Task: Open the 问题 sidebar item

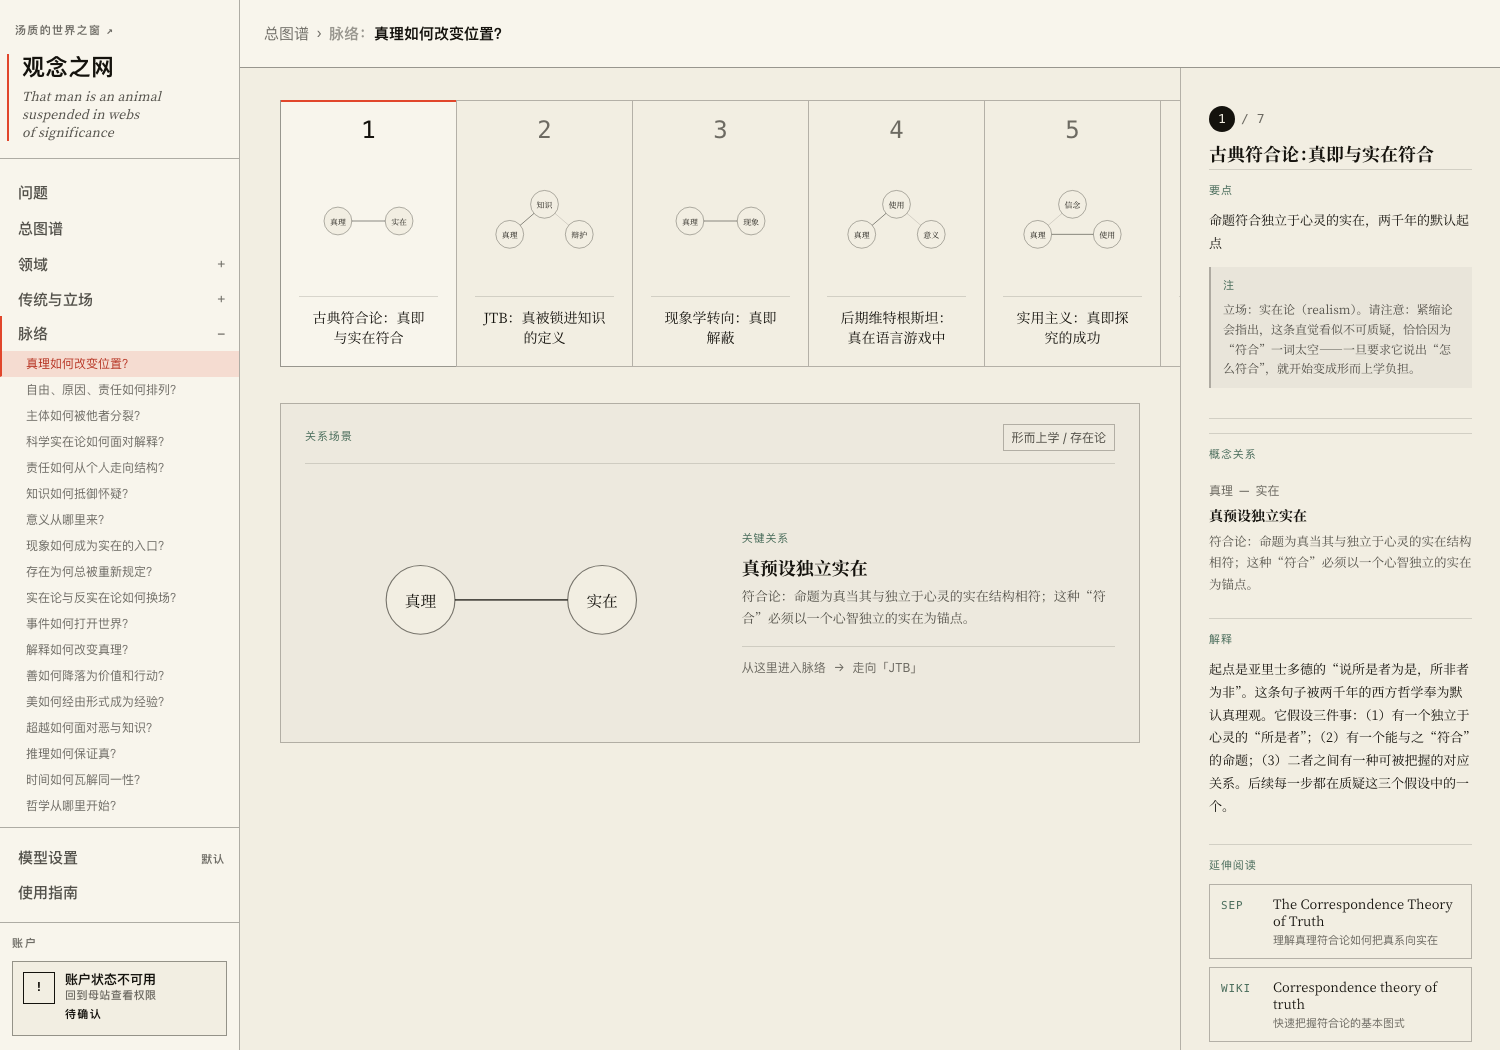Action: click(120, 193)
